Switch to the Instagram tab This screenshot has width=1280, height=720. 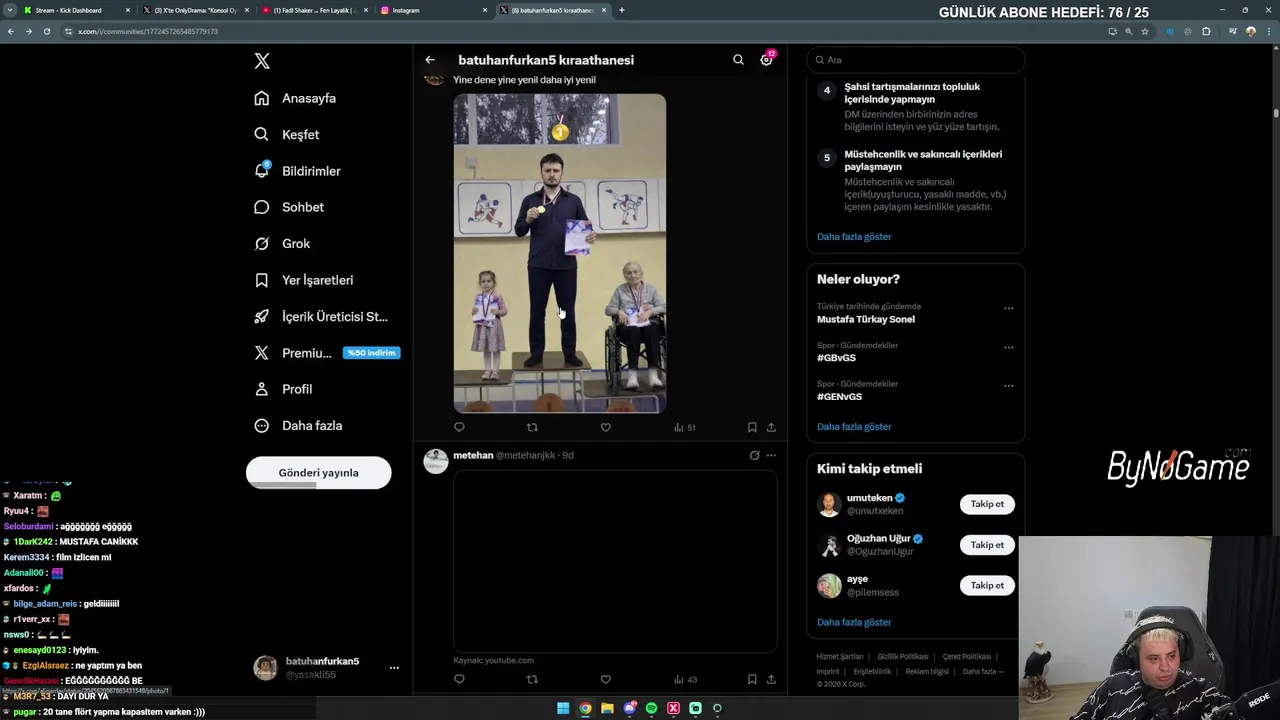(434, 10)
